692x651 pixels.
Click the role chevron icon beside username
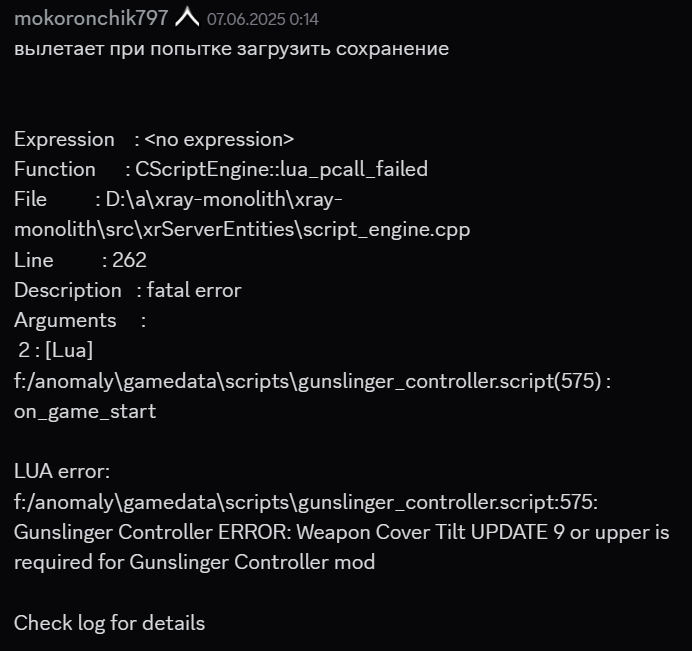point(187,17)
